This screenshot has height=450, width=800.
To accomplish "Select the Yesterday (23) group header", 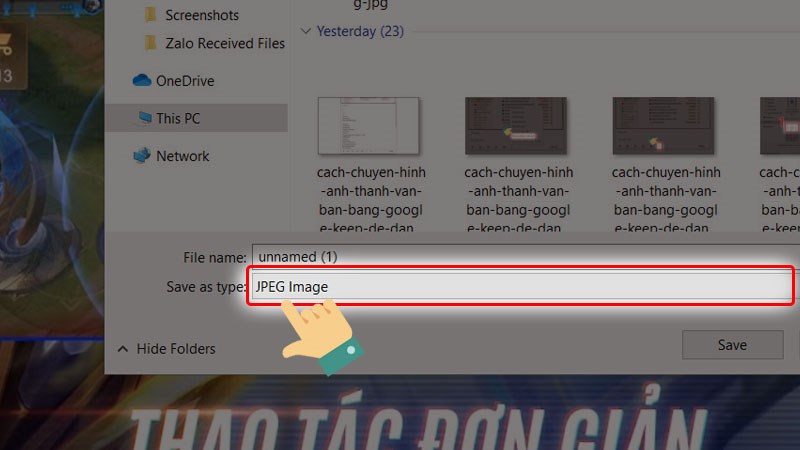I will tap(360, 31).
